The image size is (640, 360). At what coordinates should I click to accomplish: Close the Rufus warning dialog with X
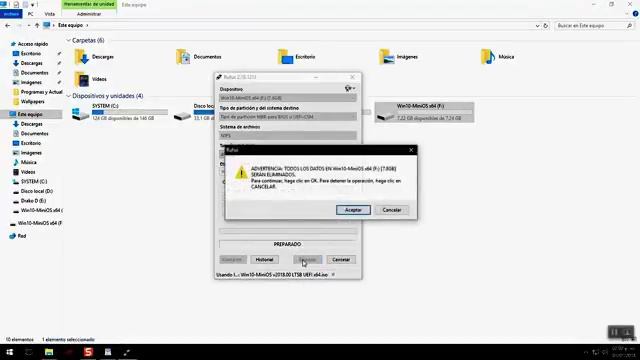(411, 150)
